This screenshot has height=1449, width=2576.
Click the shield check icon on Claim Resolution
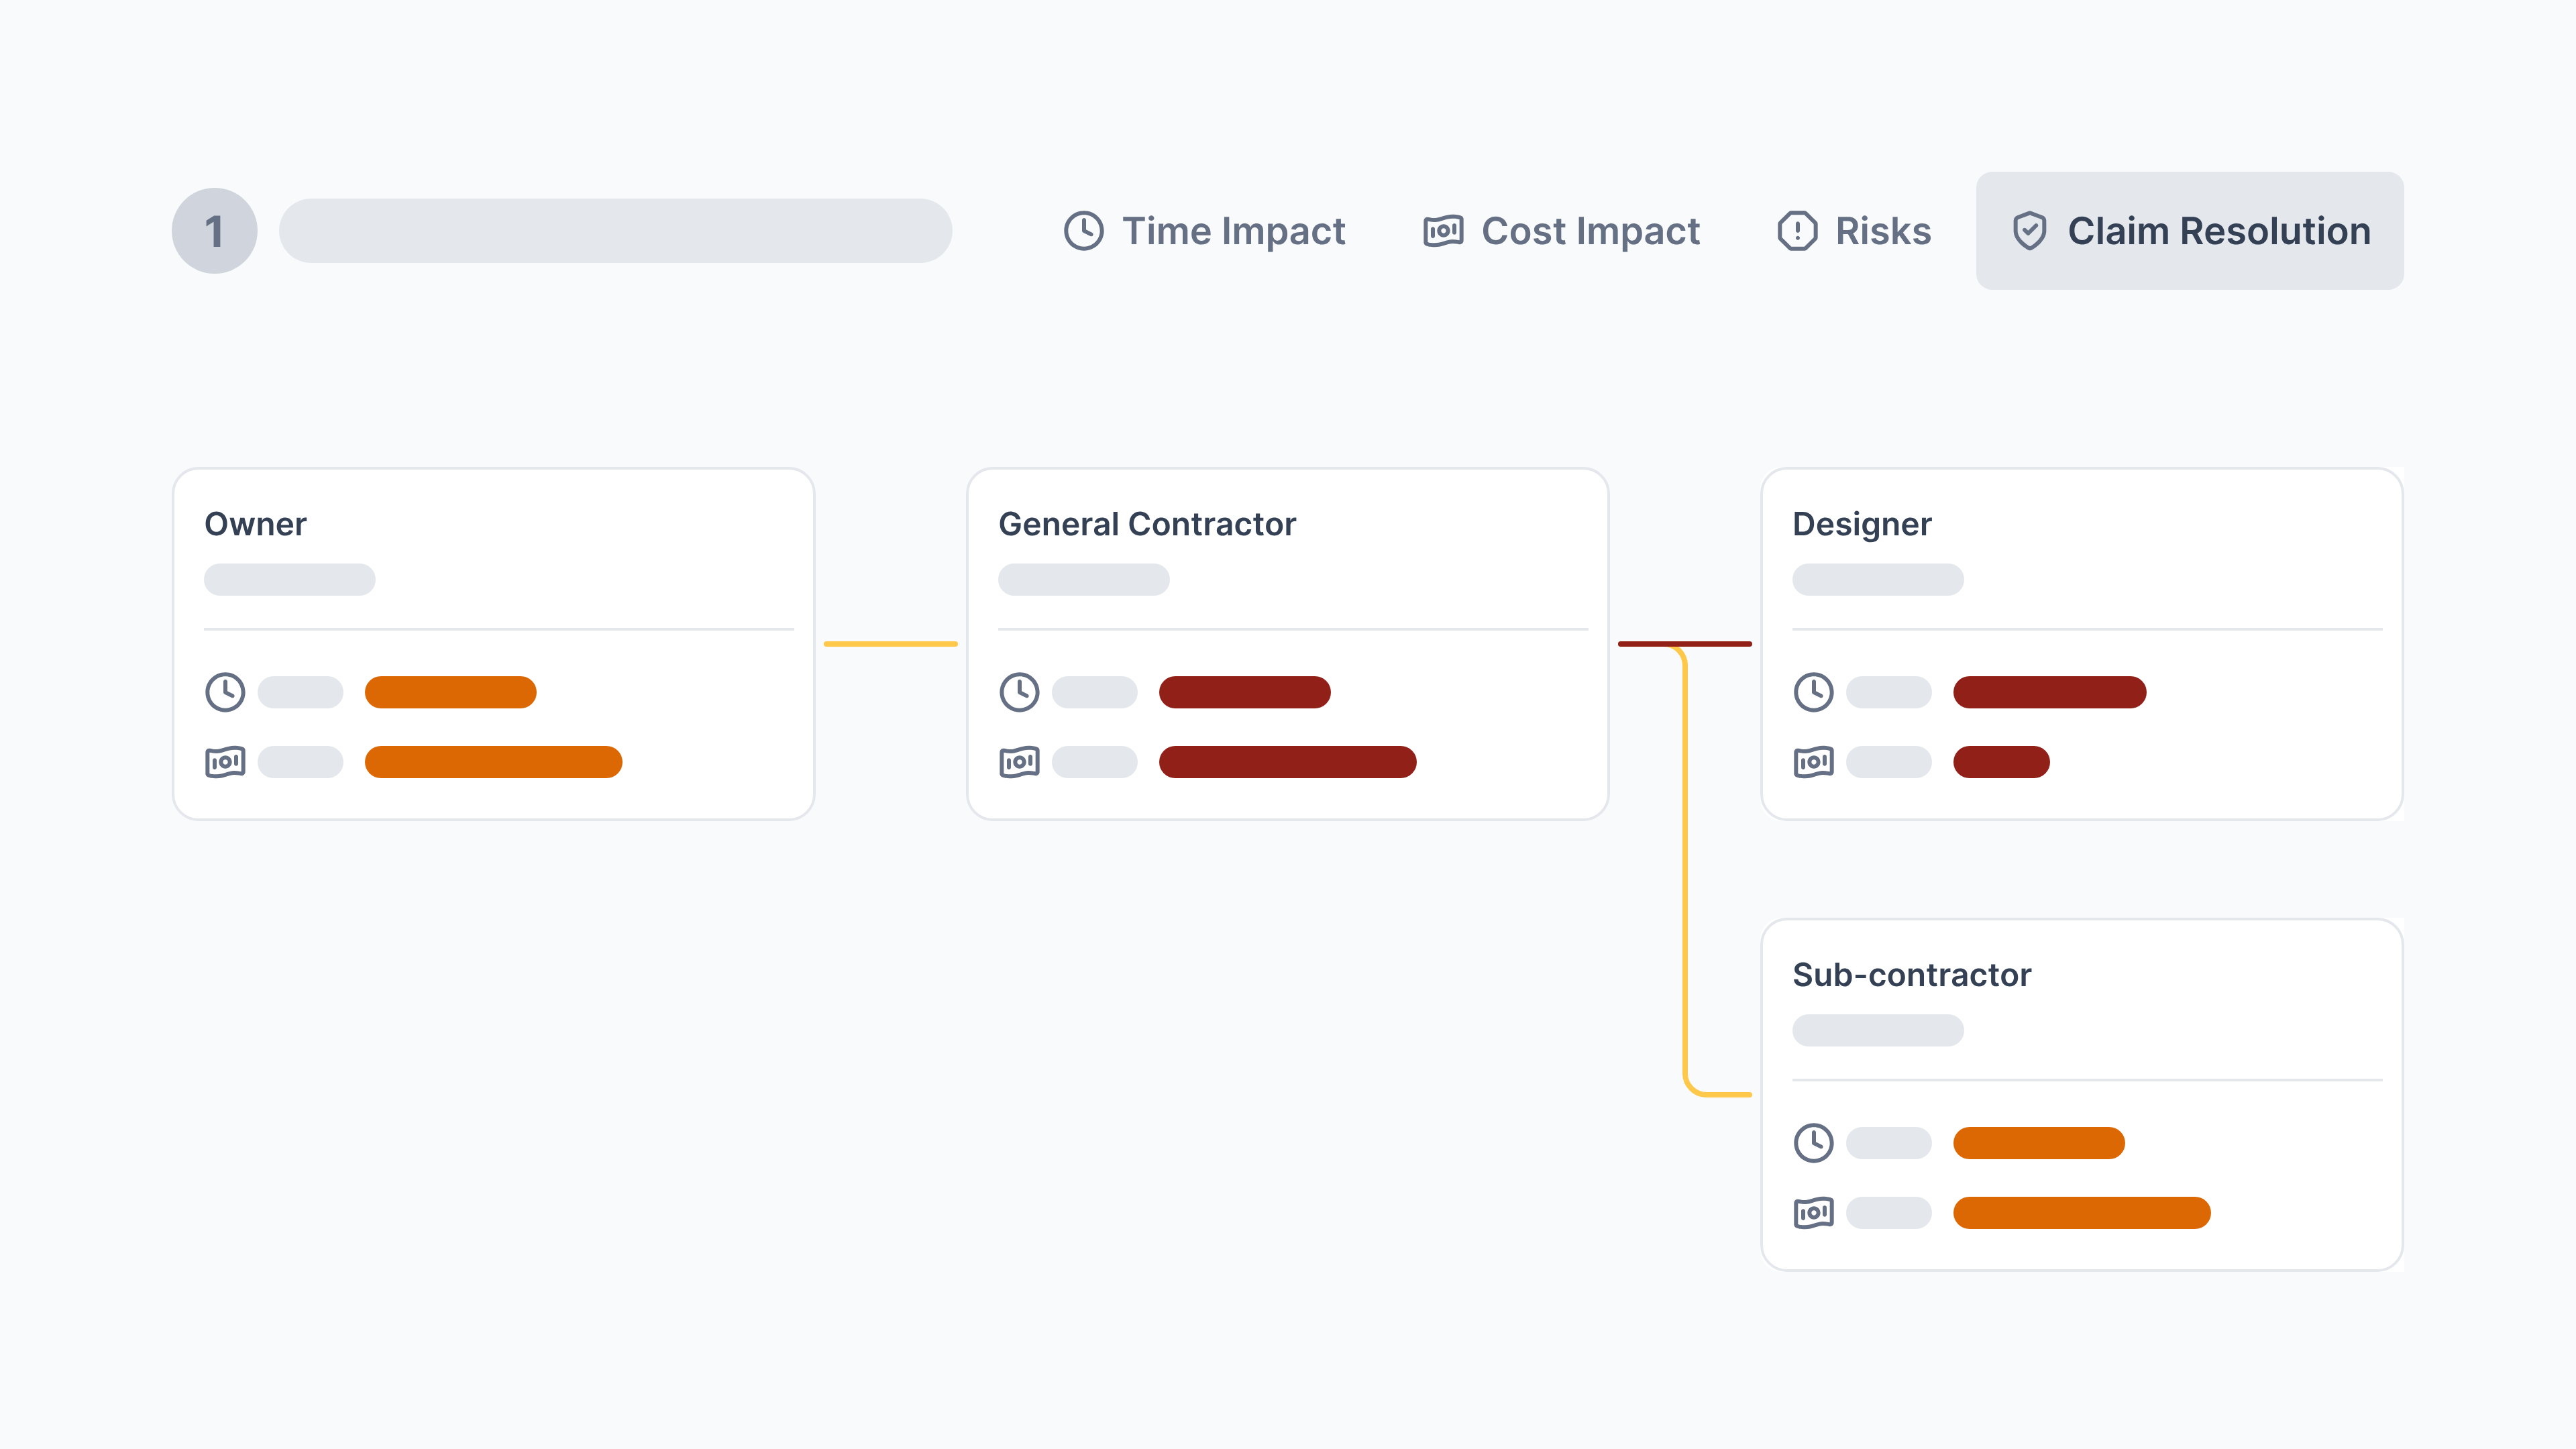pos(2029,231)
